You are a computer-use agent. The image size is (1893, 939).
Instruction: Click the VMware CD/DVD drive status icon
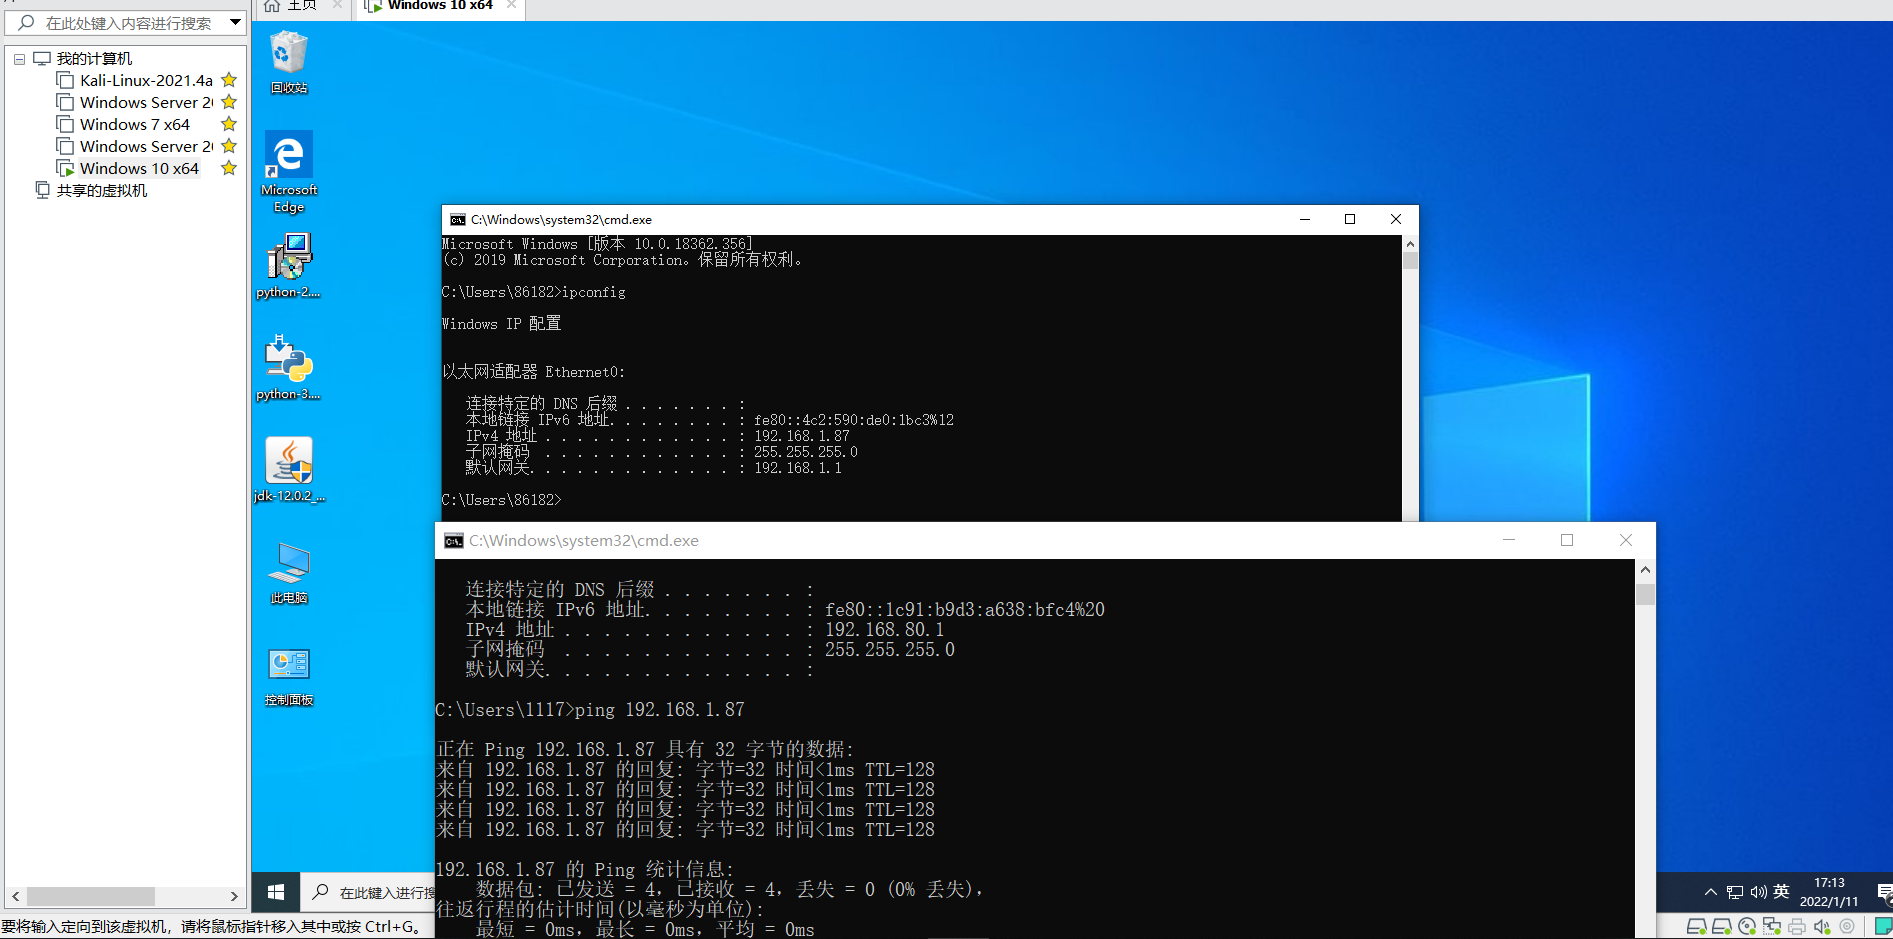coord(1747,927)
